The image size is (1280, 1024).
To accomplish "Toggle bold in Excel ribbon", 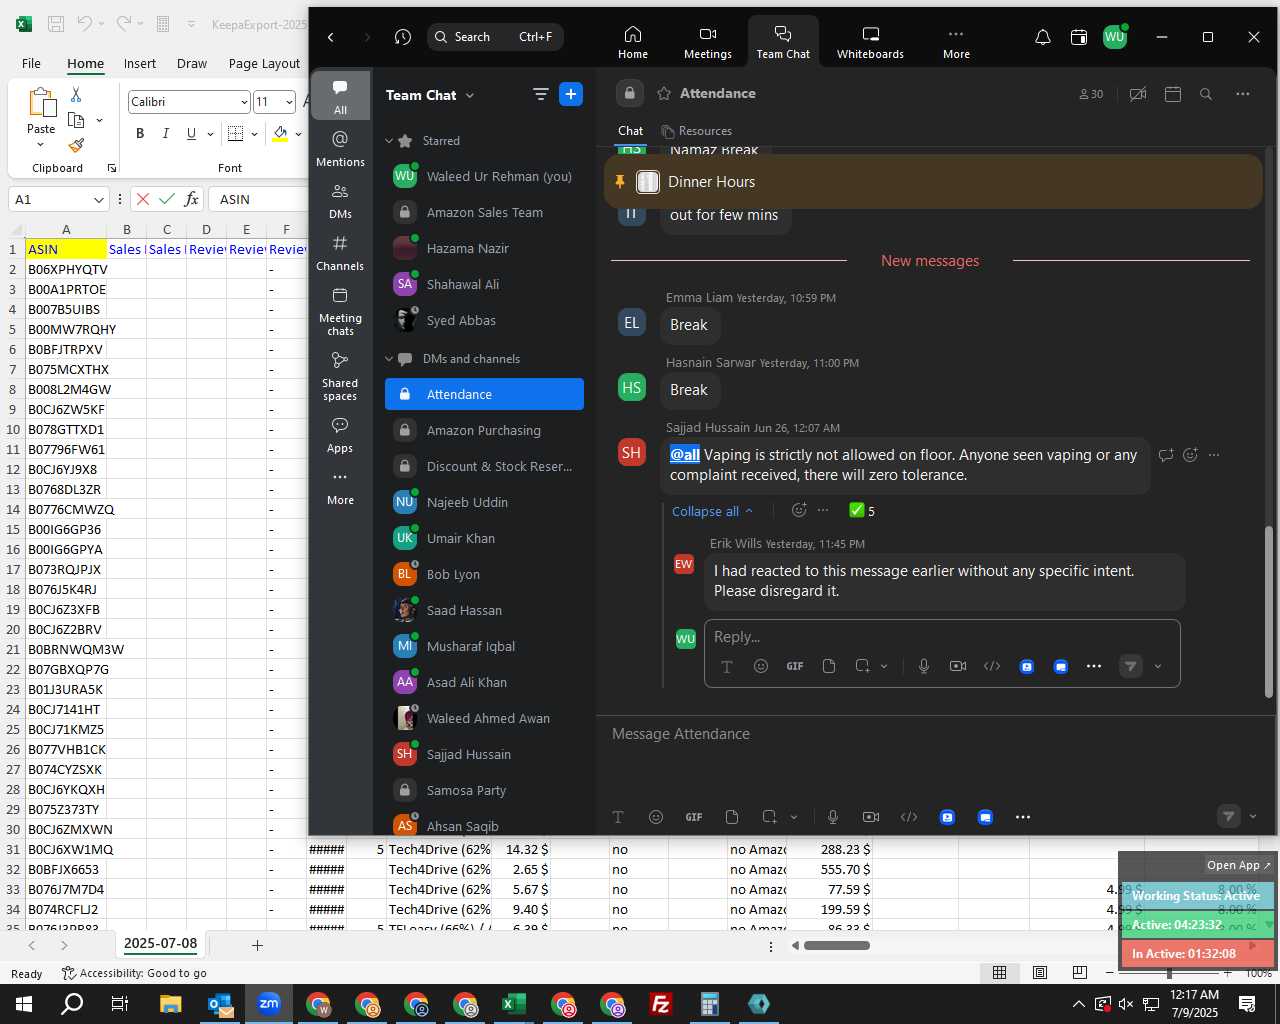I will 140,133.
